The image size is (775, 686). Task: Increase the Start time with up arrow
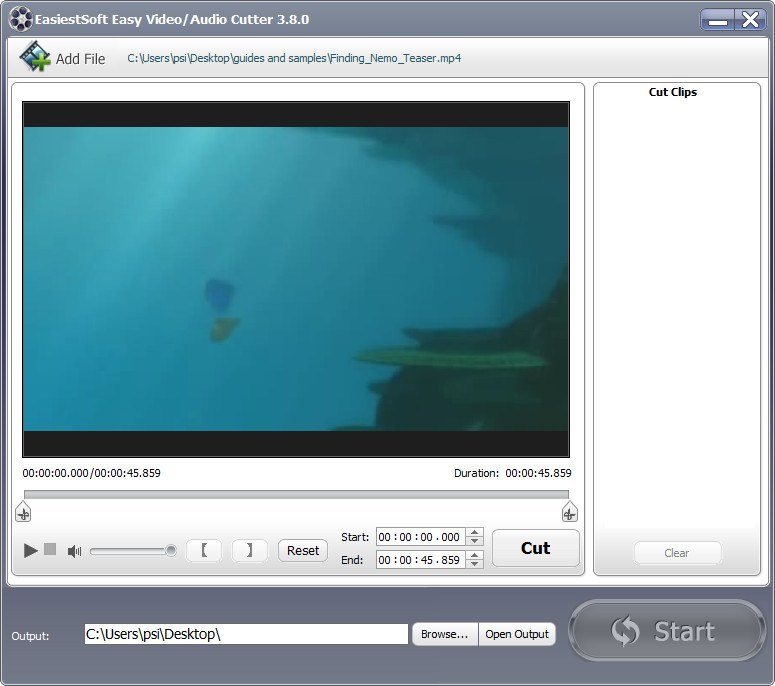pos(474,532)
